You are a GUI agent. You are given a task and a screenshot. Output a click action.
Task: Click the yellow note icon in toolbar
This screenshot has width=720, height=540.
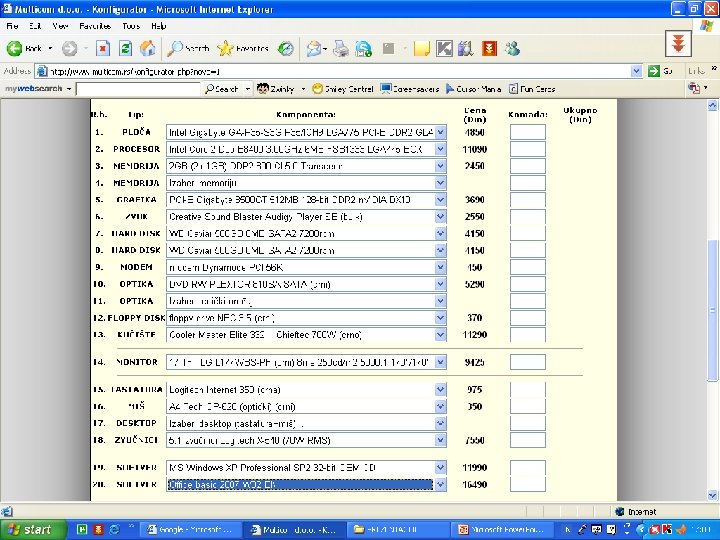pos(422,48)
